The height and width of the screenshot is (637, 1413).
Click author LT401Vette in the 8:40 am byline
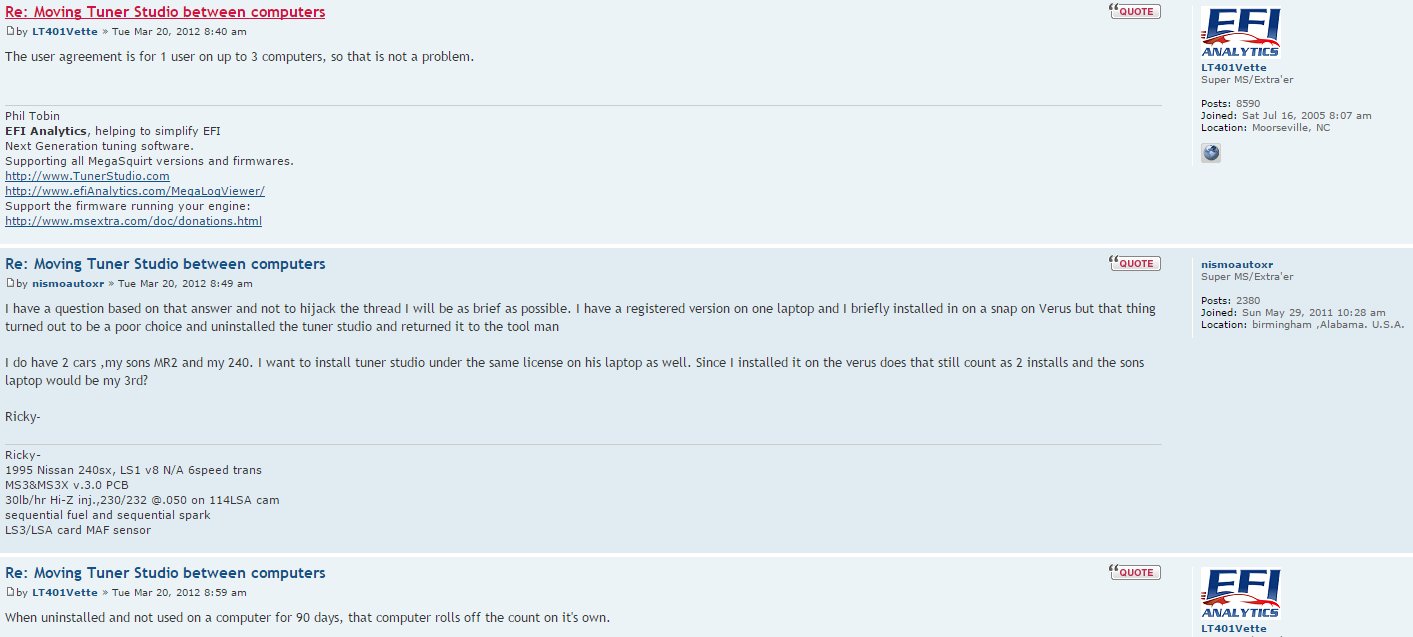click(65, 32)
